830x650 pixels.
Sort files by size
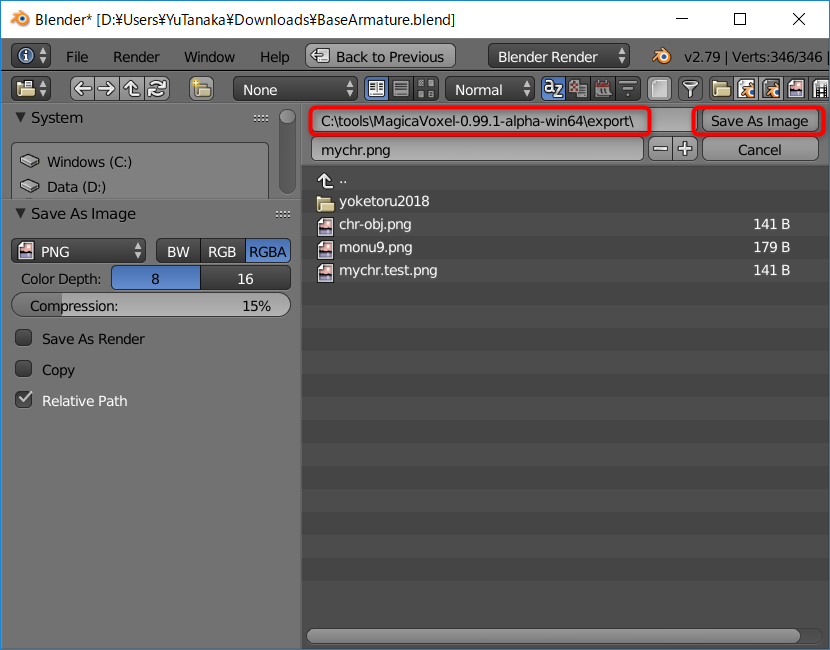point(628,88)
